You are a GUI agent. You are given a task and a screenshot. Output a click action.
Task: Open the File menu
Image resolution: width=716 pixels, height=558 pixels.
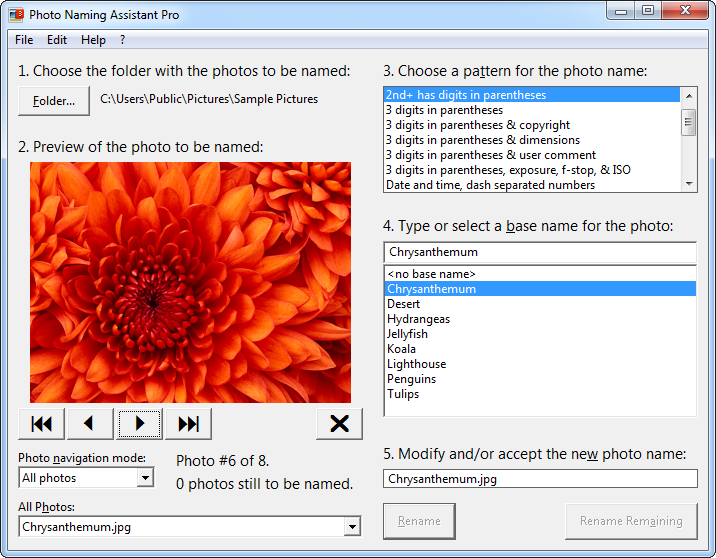[x=24, y=40]
